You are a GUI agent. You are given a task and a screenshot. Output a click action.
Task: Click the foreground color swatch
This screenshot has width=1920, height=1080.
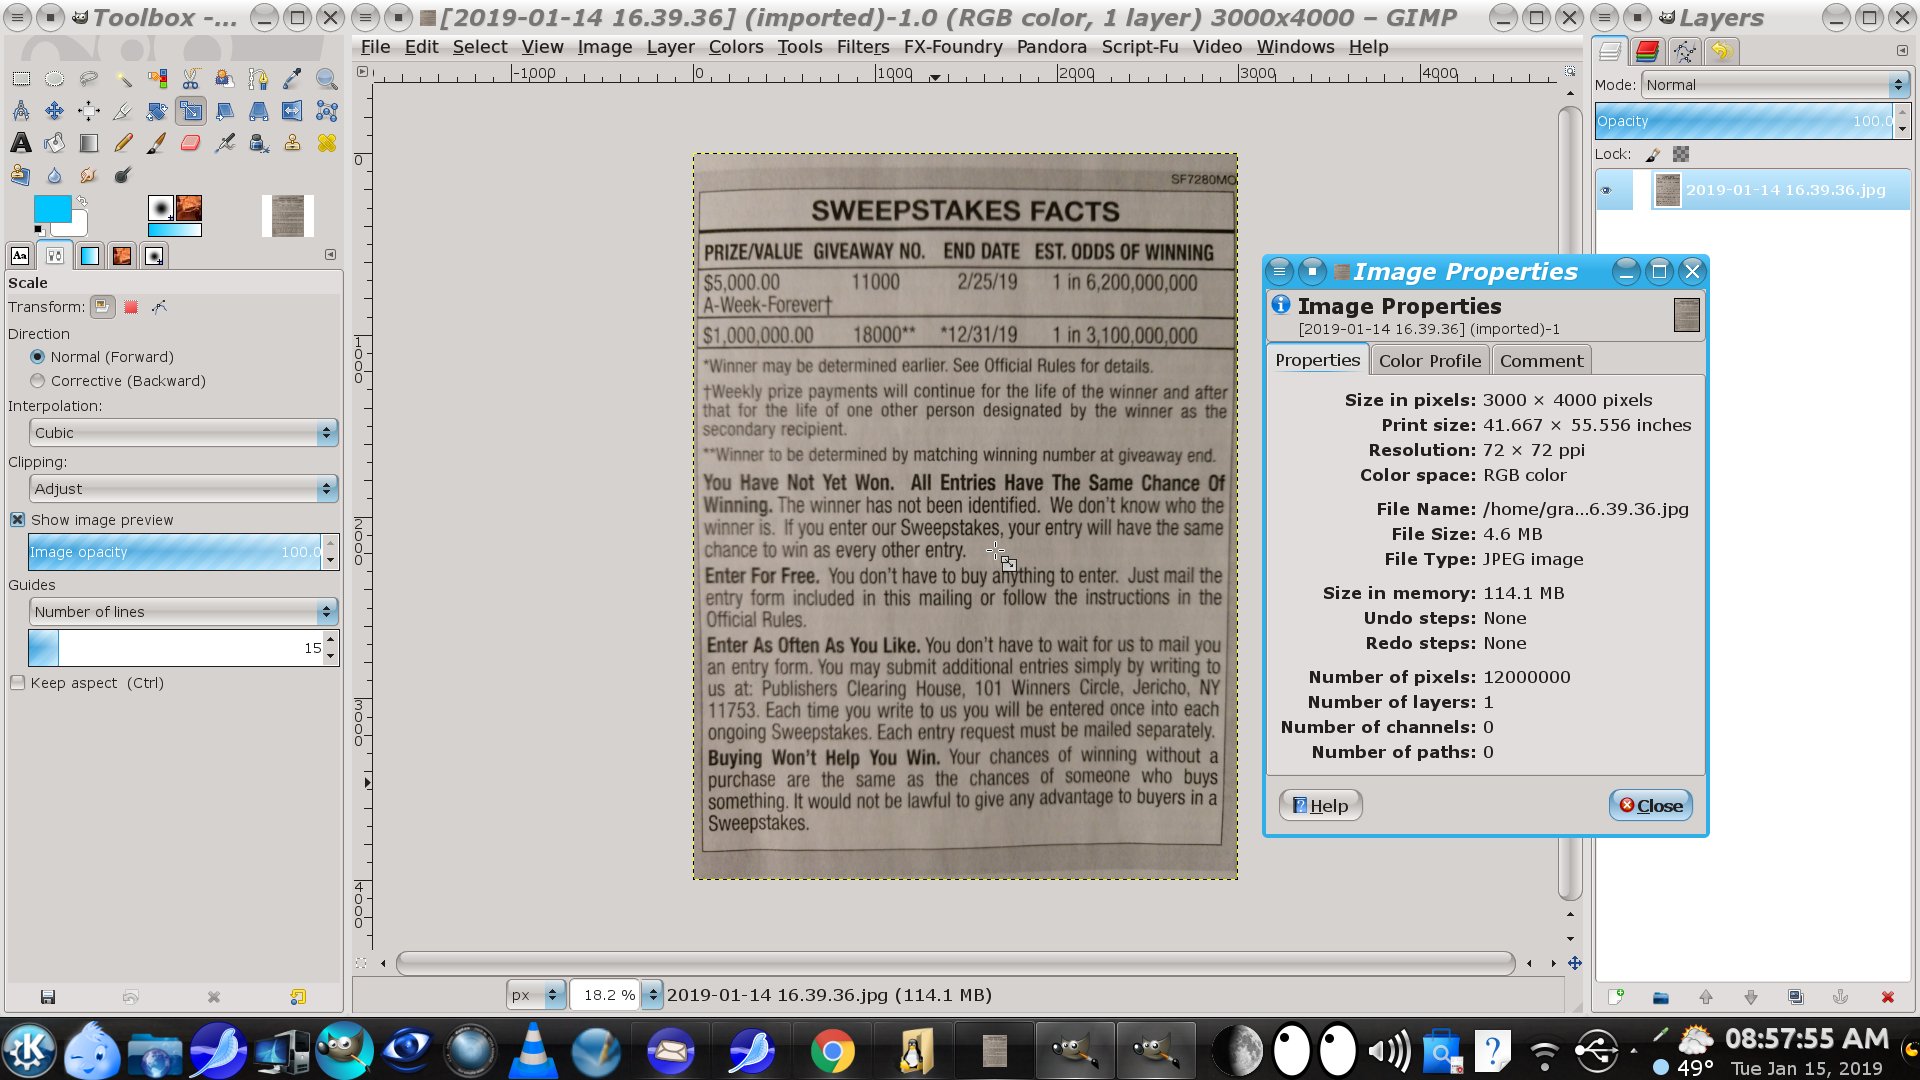tap(52, 208)
